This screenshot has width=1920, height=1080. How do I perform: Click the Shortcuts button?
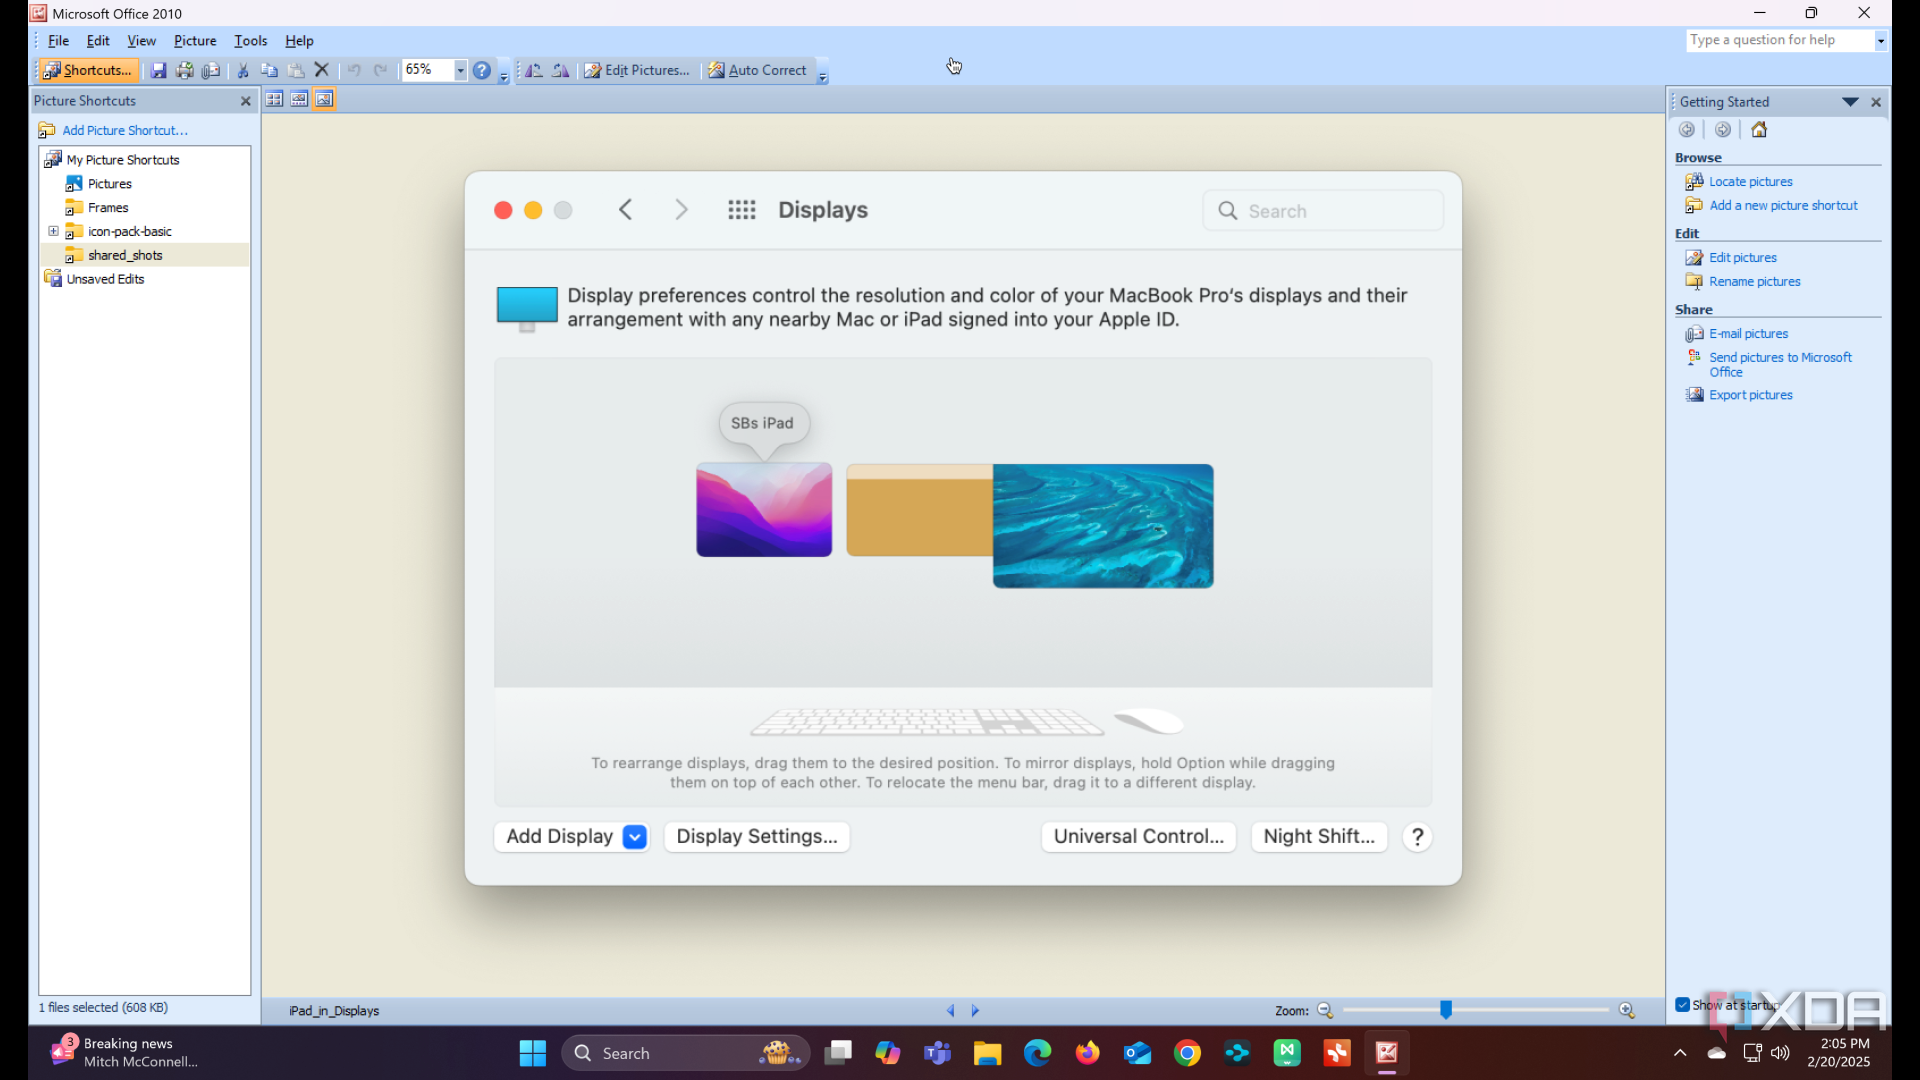[x=88, y=70]
